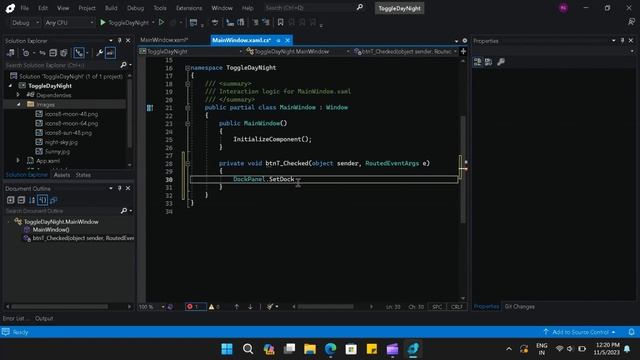
Task: Open Microsoft Edge from the Windows taskbar
Action: click(x=330, y=349)
